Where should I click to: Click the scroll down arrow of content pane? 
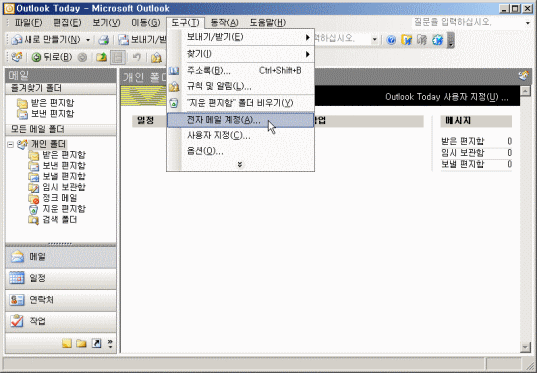[525, 347]
